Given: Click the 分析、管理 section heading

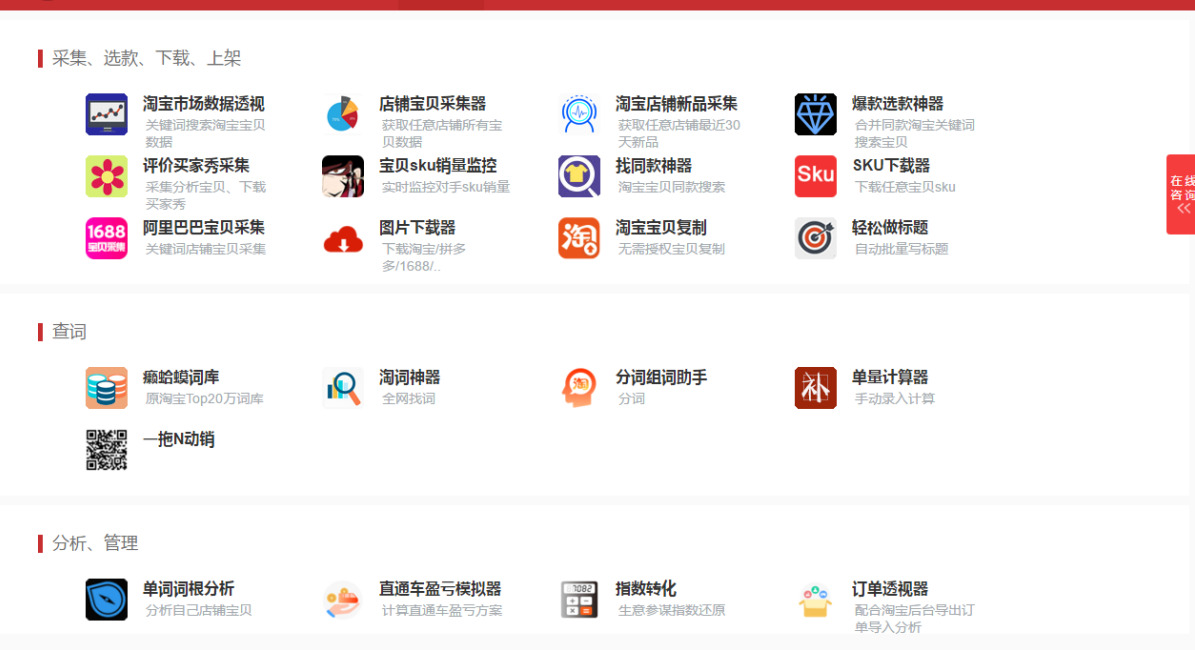Looking at the screenshot, I should (x=95, y=543).
